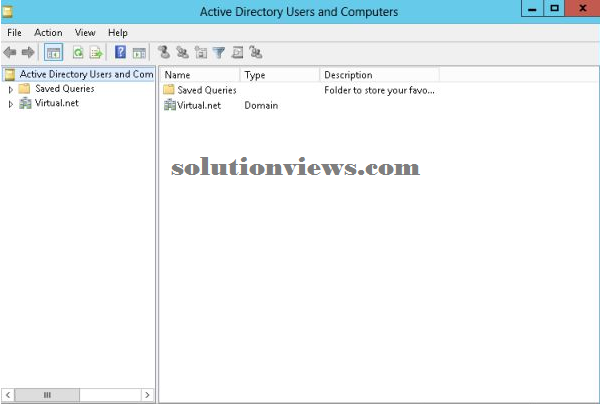Select Virtual.net in the console tree
This screenshot has height=404, width=600.
pyautogui.click(x=57, y=103)
